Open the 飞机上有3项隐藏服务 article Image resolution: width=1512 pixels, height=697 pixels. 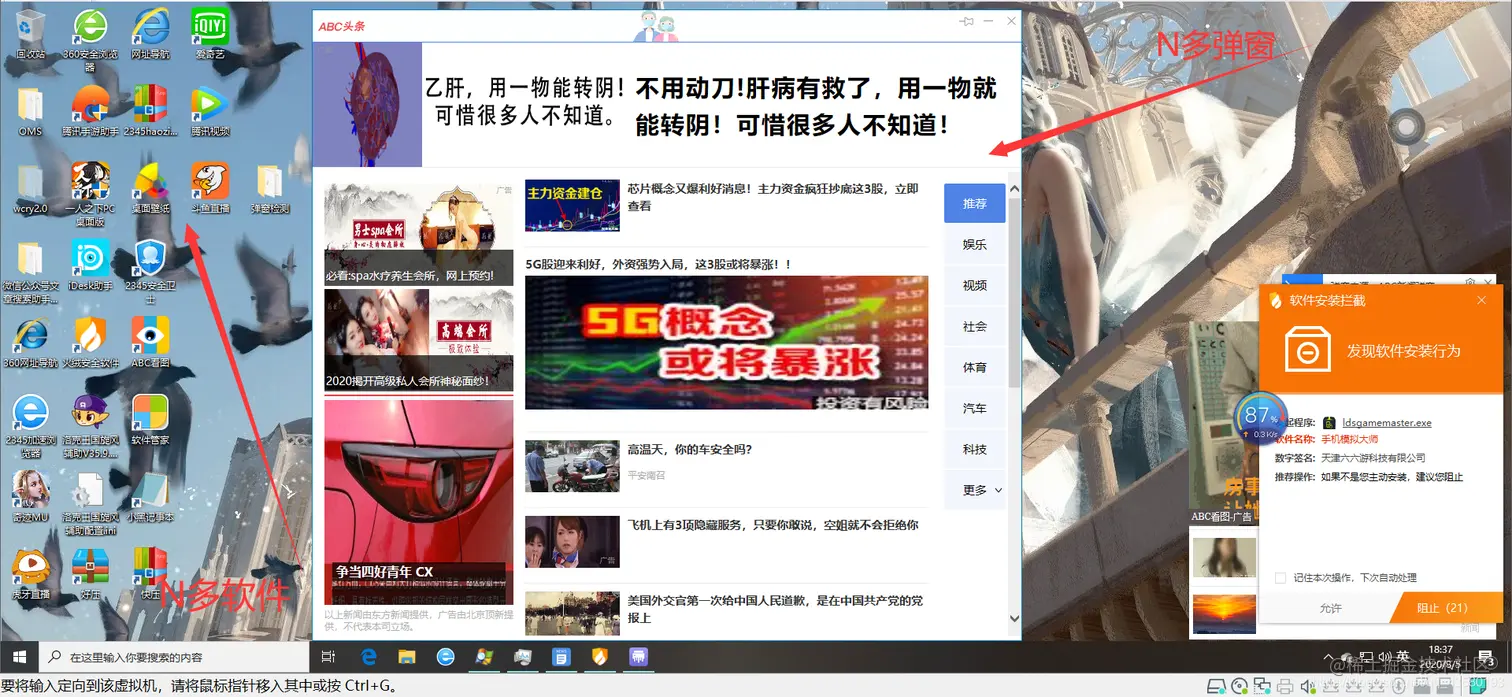tap(773, 525)
